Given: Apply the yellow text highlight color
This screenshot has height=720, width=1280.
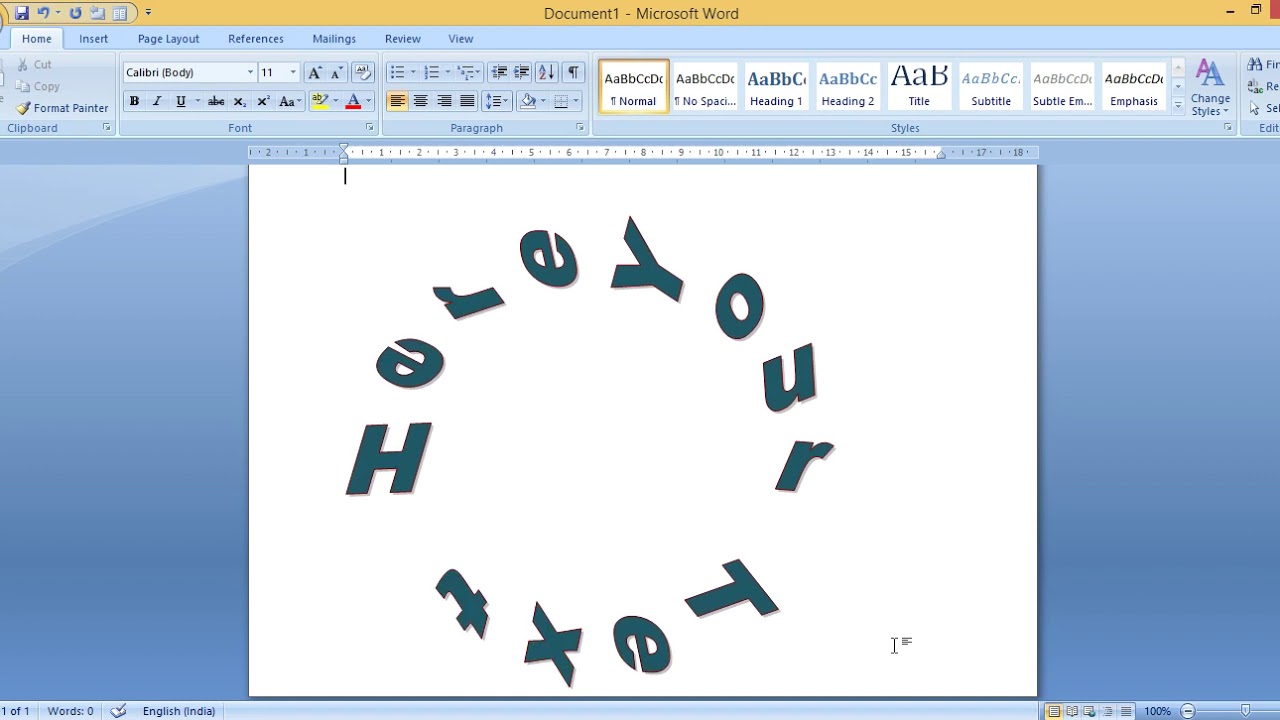Looking at the screenshot, I should (320, 101).
